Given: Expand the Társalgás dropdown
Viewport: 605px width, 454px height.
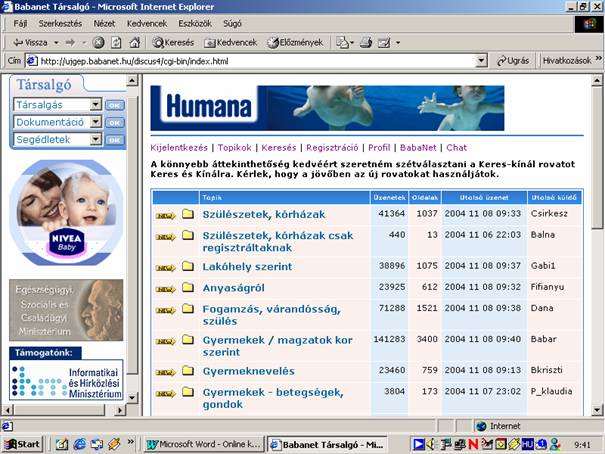Looking at the screenshot, I should (x=95, y=105).
